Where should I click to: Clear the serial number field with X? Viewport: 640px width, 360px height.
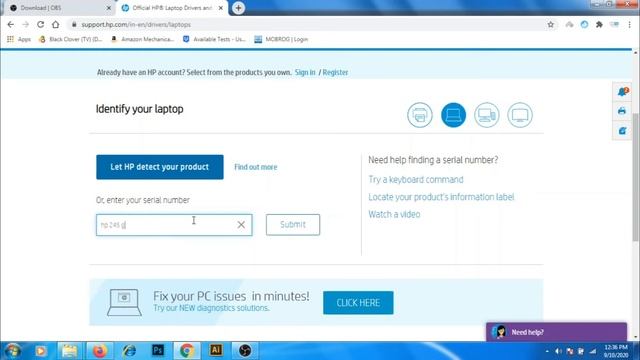click(241, 224)
